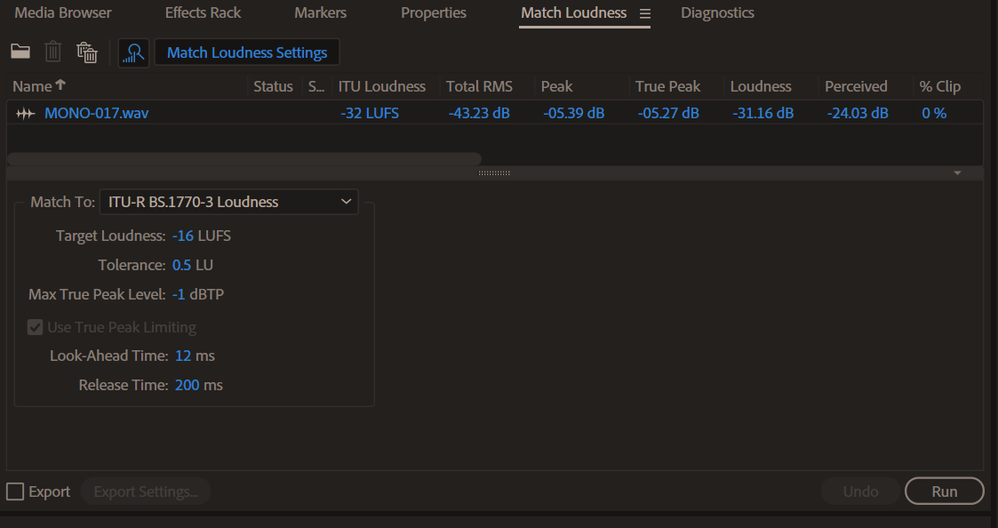998x528 pixels.
Task: Open files using the folder icon
Action: point(20,52)
